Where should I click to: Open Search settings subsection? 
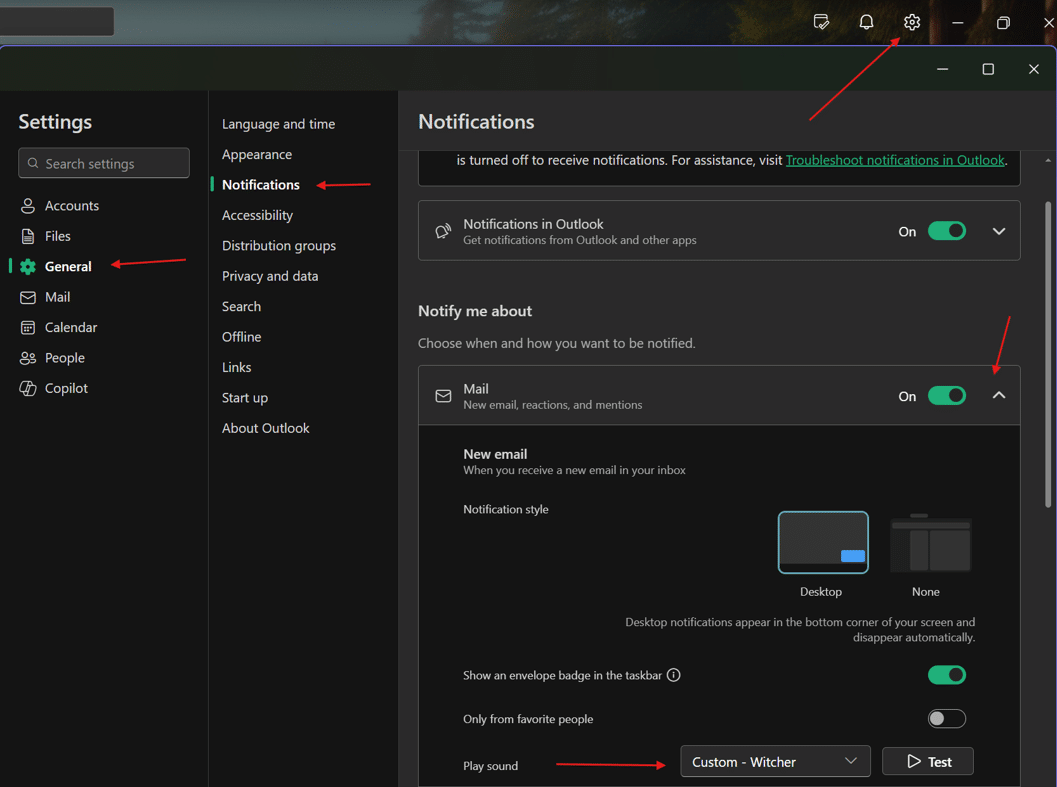(x=241, y=306)
